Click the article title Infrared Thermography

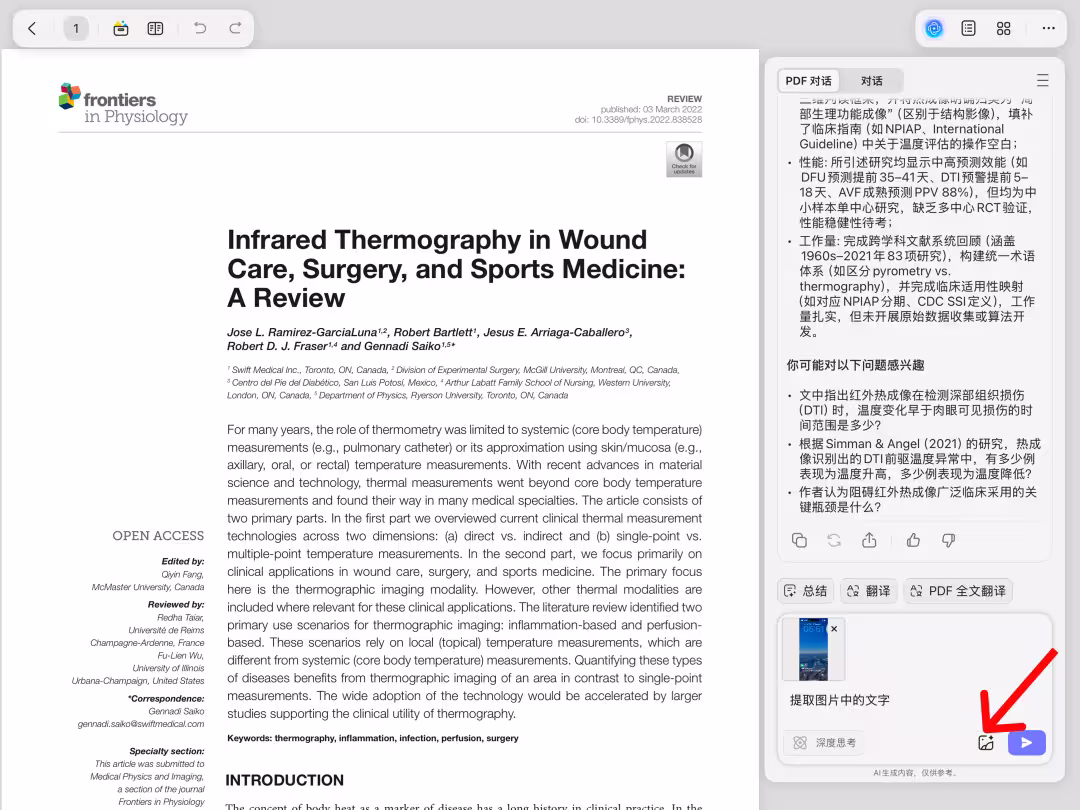click(456, 269)
